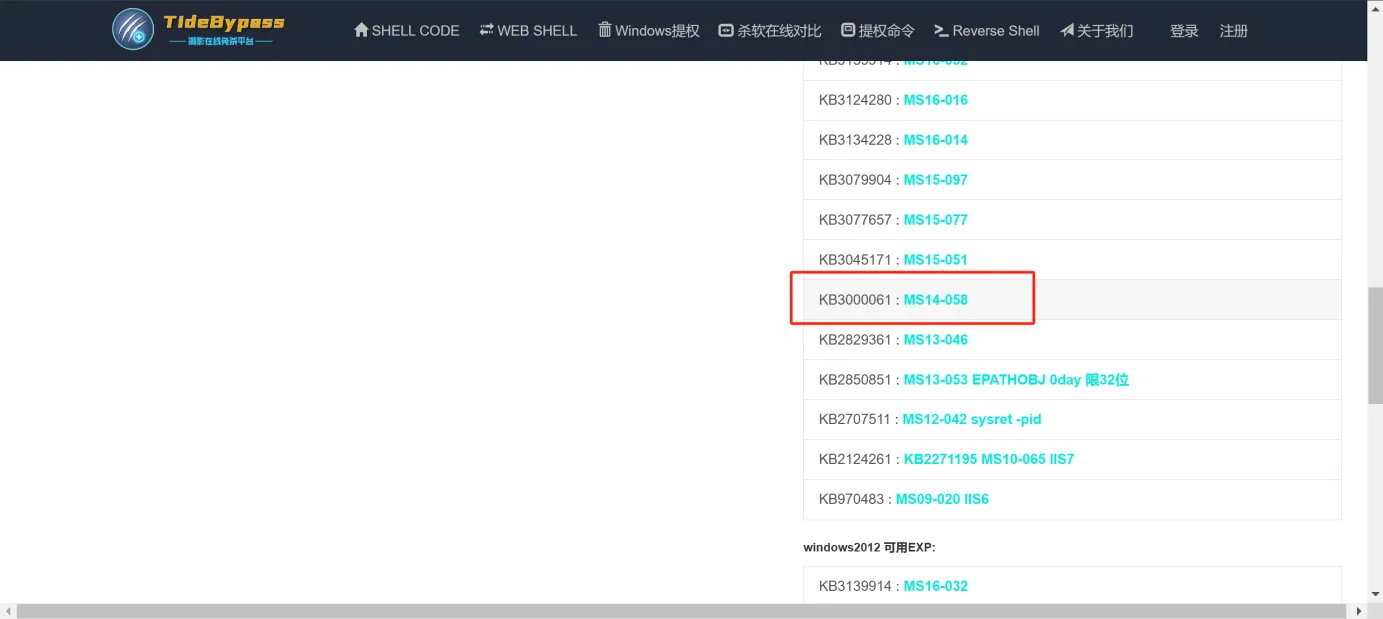Open MS13-053 EPATHOBJ 0day link
Screen dimensions: 1383x619
click(1016, 380)
